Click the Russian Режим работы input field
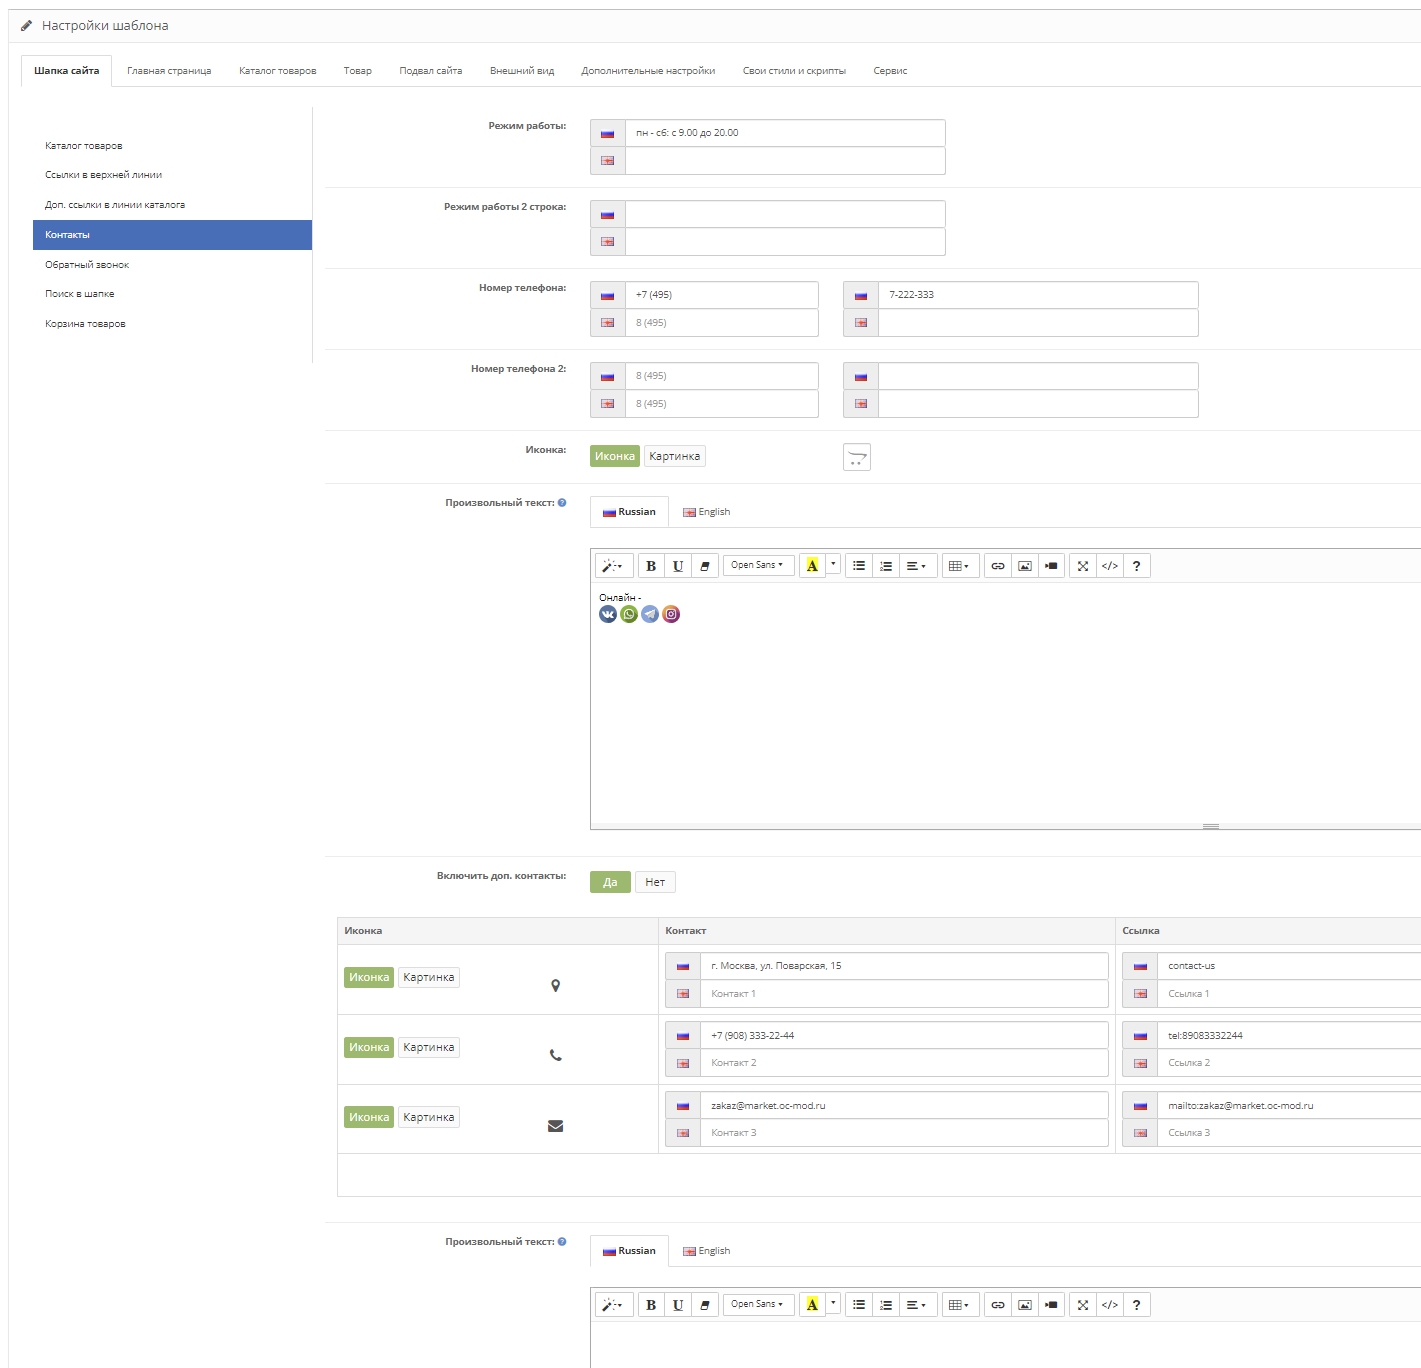Viewport: 1421px width, 1368px height. [x=784, y=133]
